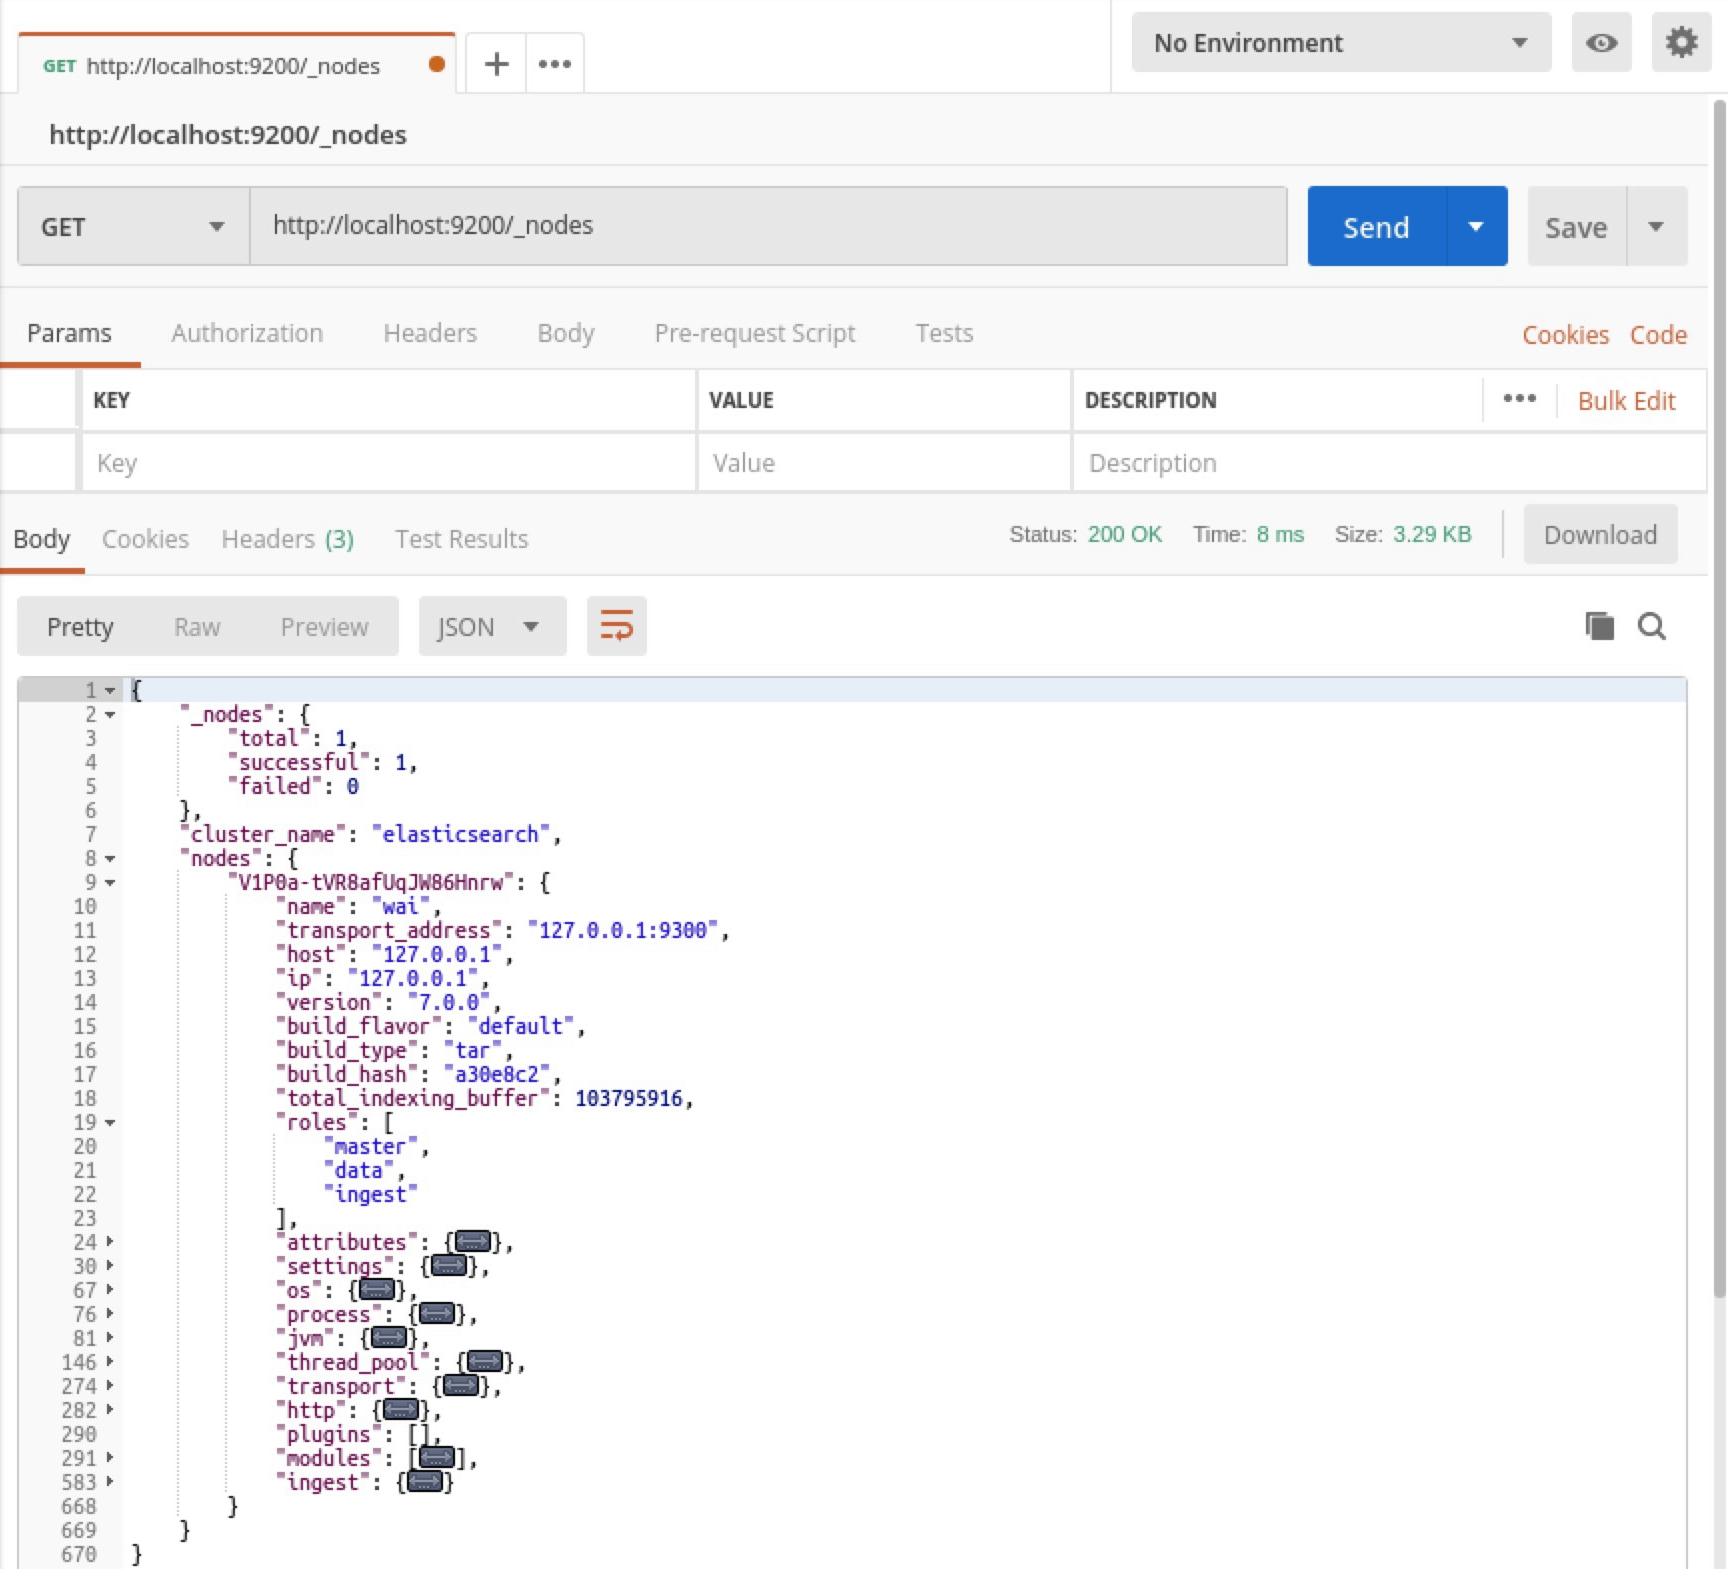Open Test Results tab
Image resolution: width=1728 pixels, height=1569 pixels.
461,539
